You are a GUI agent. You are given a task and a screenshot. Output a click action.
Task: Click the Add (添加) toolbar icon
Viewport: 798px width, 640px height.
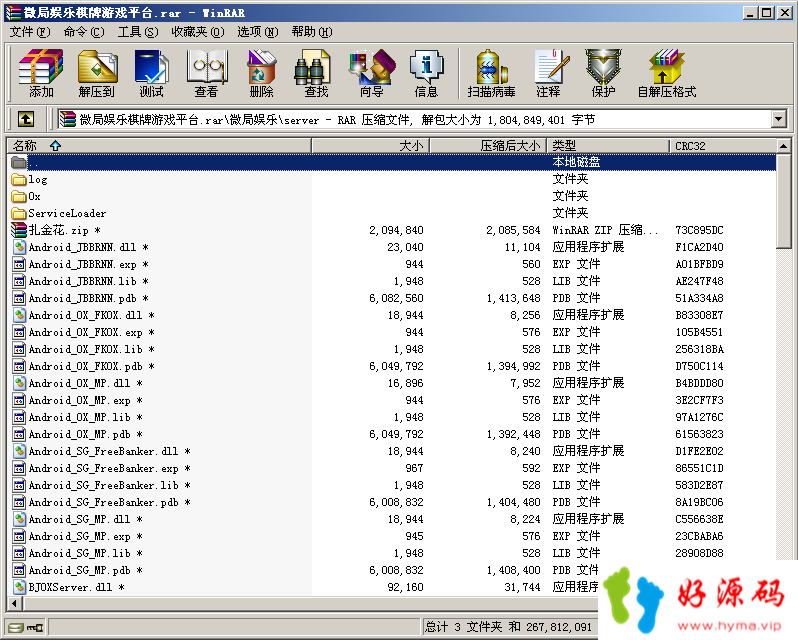(41, 73)
